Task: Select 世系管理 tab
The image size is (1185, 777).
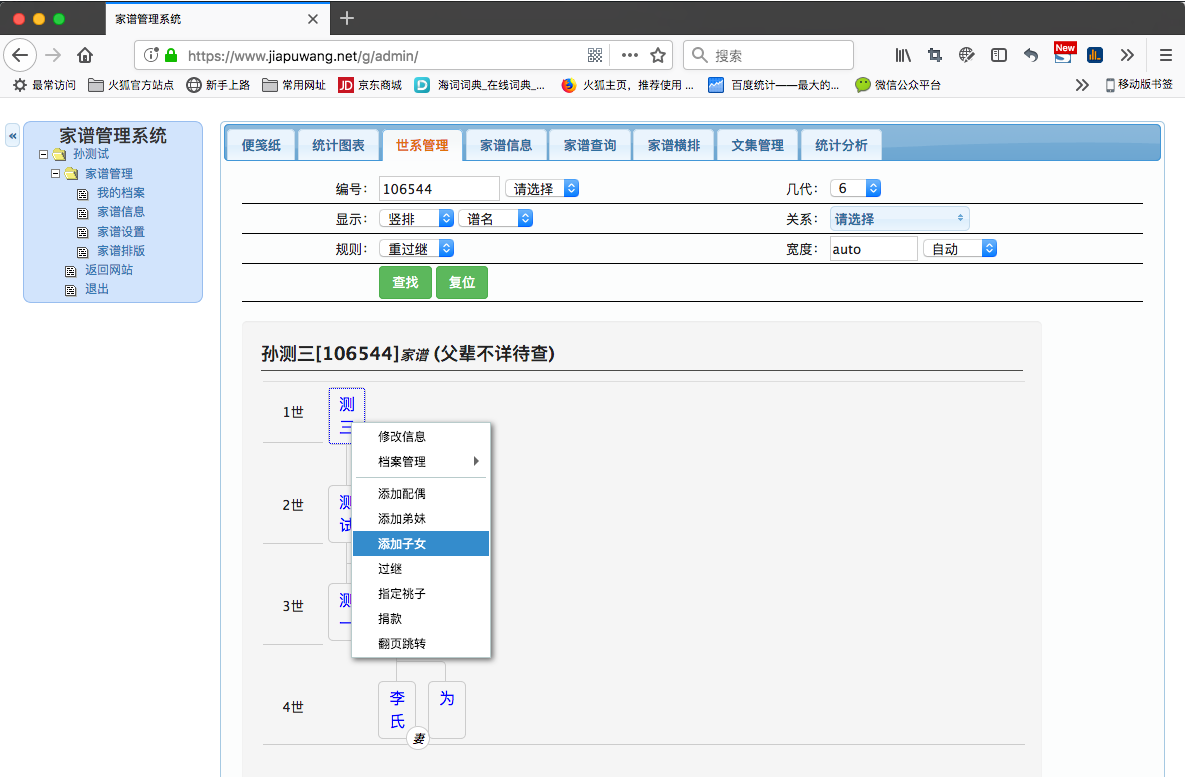Action: tap(422, 145)
